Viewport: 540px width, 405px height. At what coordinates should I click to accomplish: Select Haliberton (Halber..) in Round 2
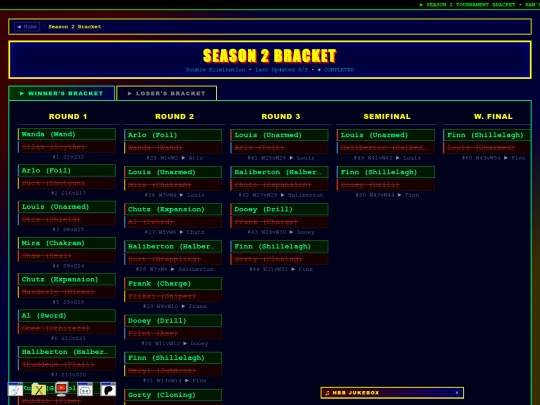pyautogui.click(x=173, y=247)
